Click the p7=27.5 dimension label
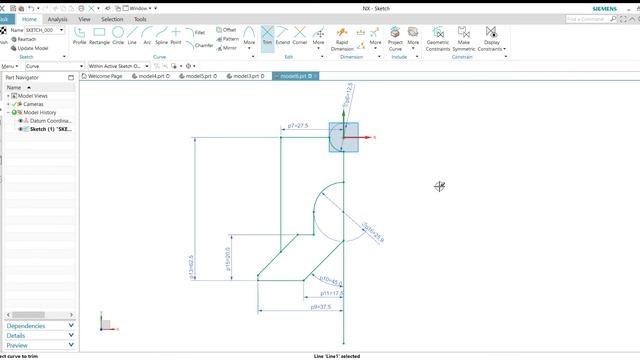This screenshot has width=640, height=360. coord(298,126)
